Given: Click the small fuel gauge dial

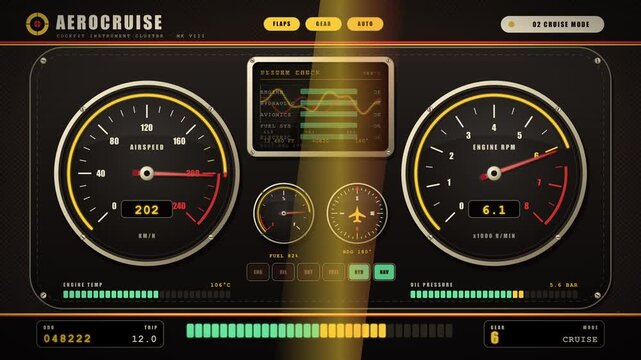Looking at the screenshot, I should pyautogui.click(x=284, y=213).
